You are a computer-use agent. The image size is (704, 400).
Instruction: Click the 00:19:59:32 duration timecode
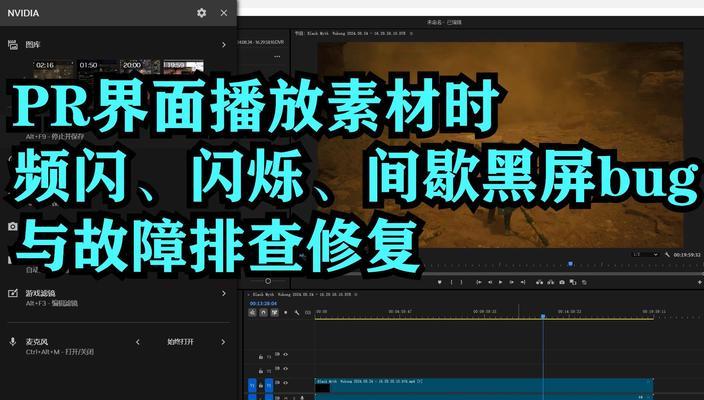pyautogui.click(x=687, y=255)
